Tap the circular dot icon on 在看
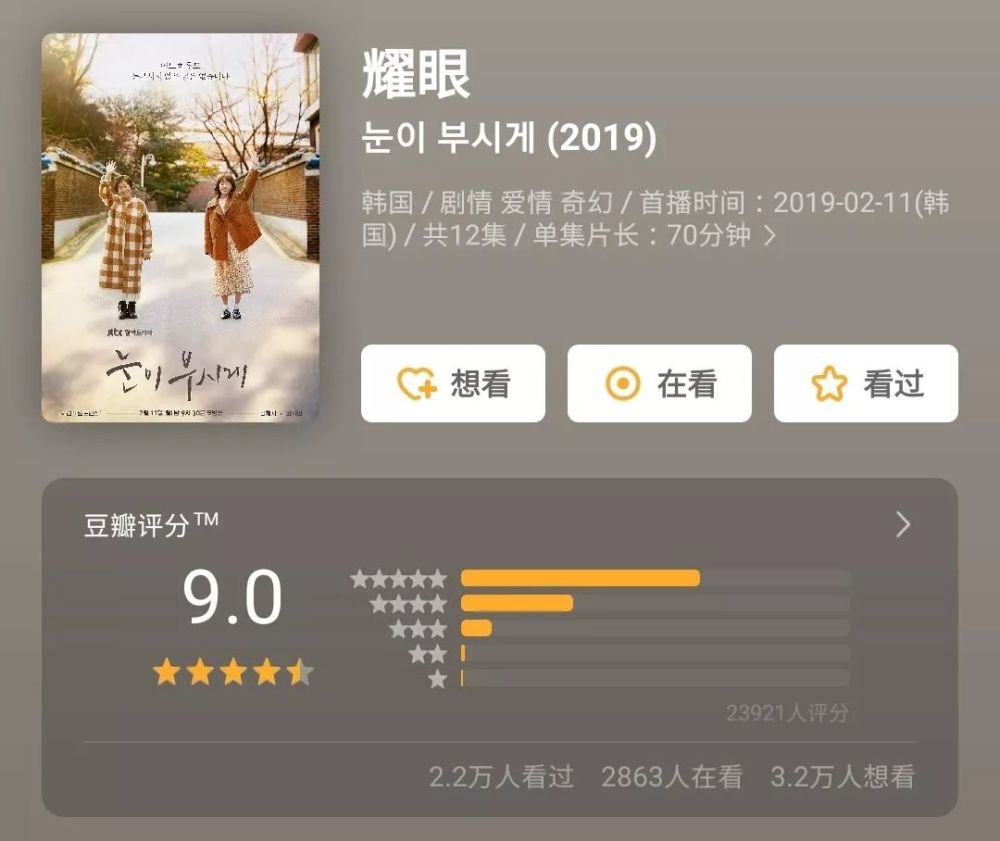This screenshot has width=1000, height=841. click(622, 384)
